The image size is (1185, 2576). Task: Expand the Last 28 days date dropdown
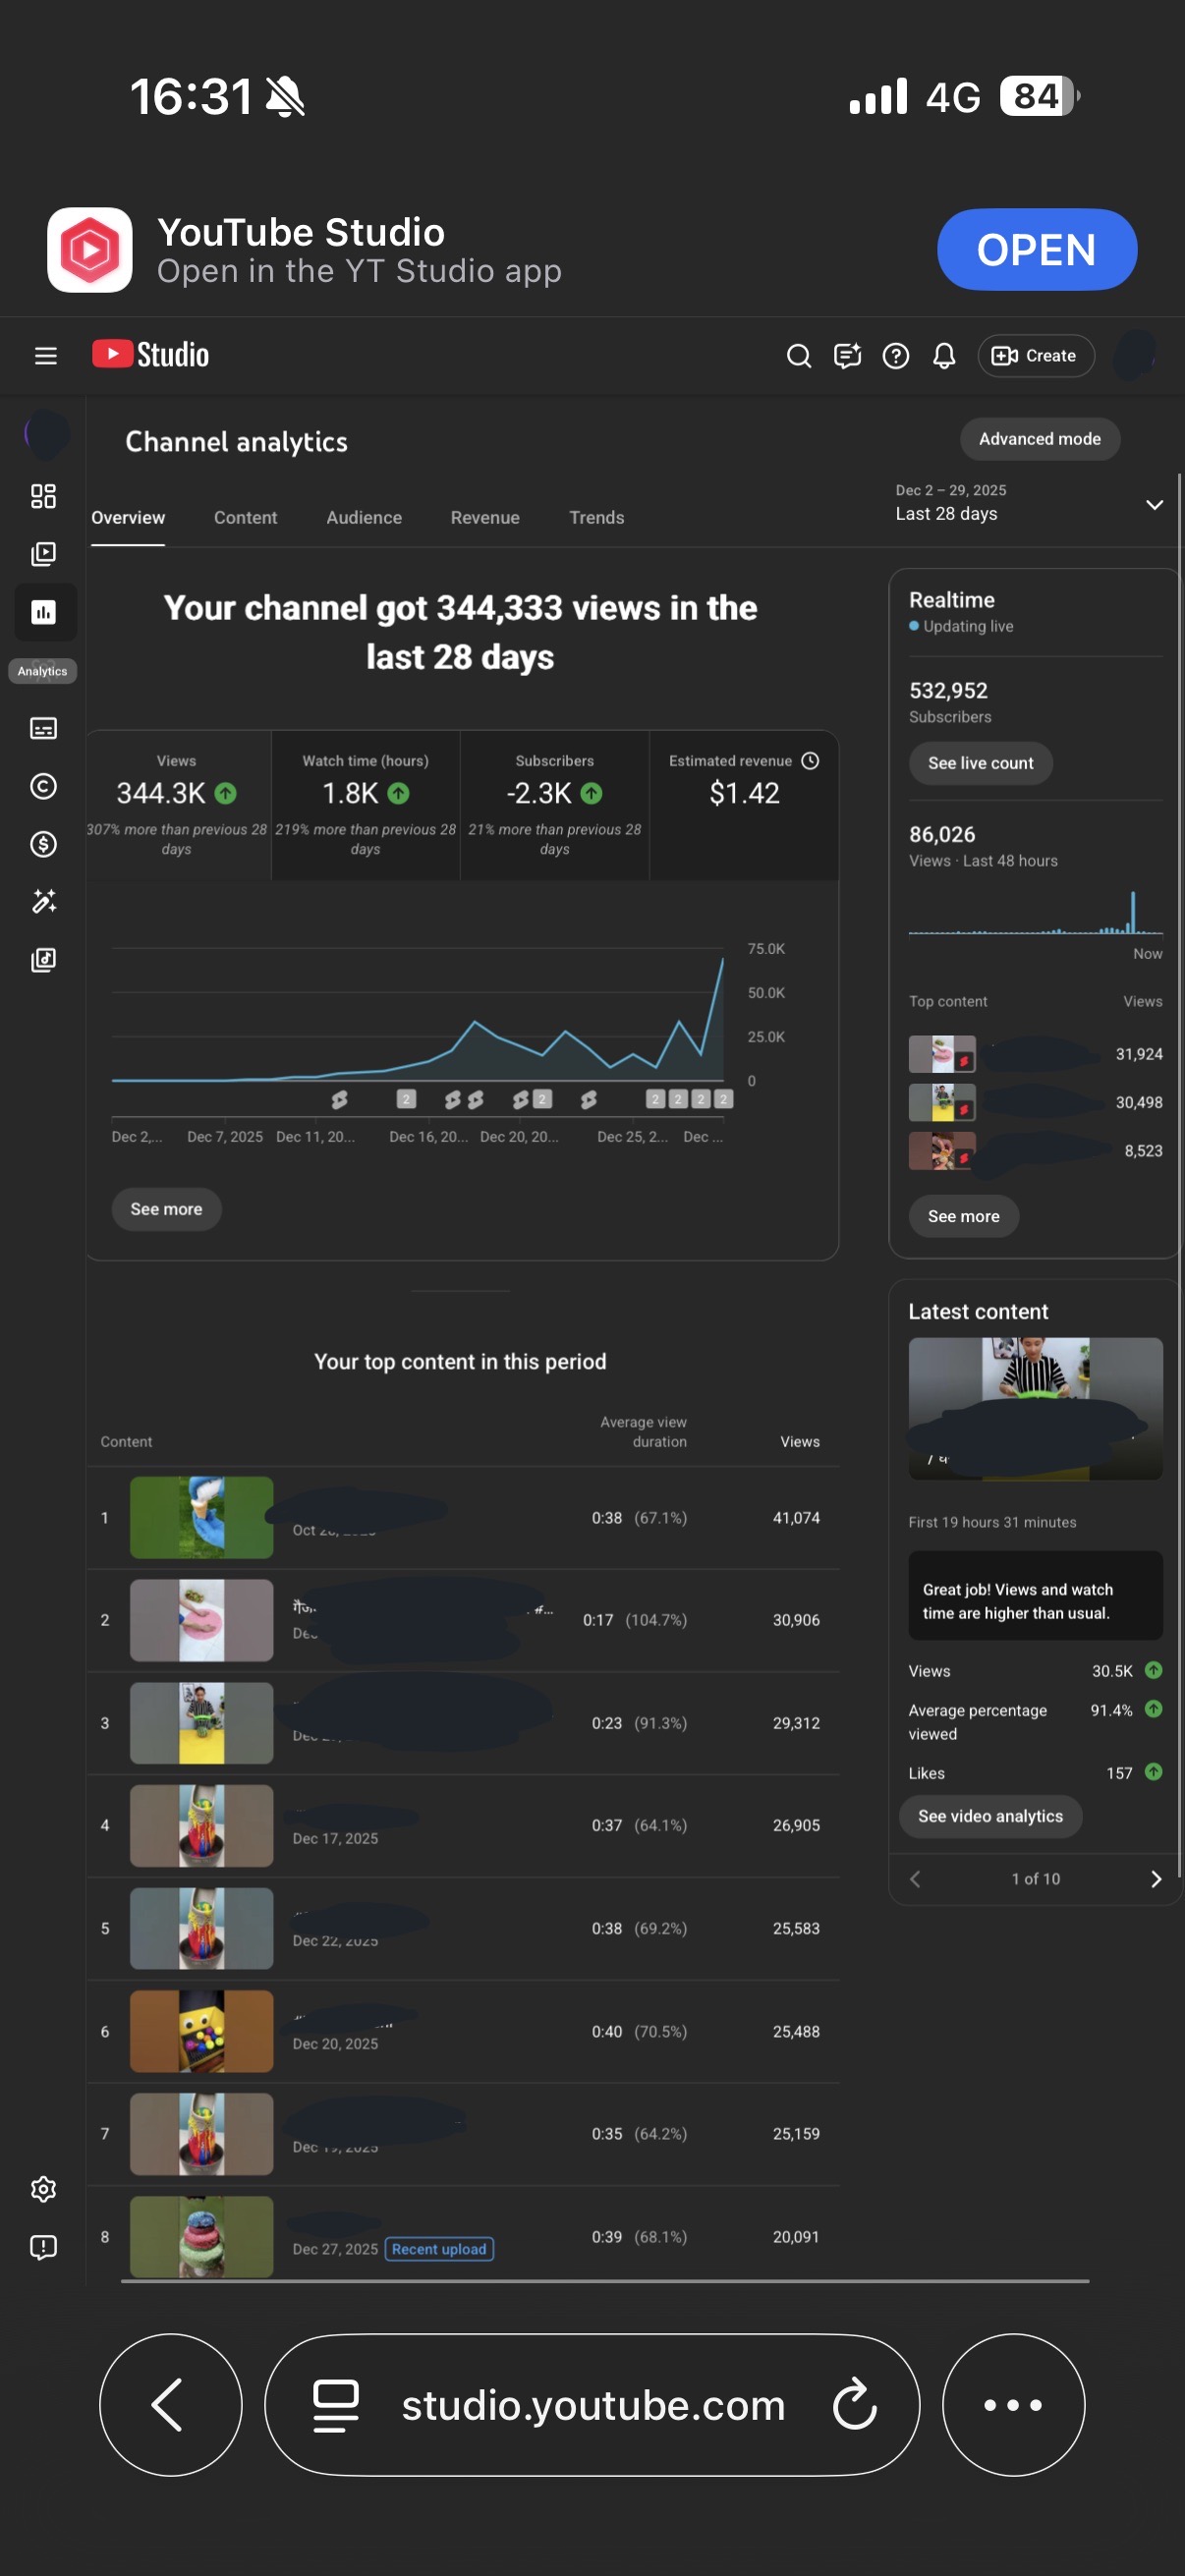click(x=1153, y=504)
